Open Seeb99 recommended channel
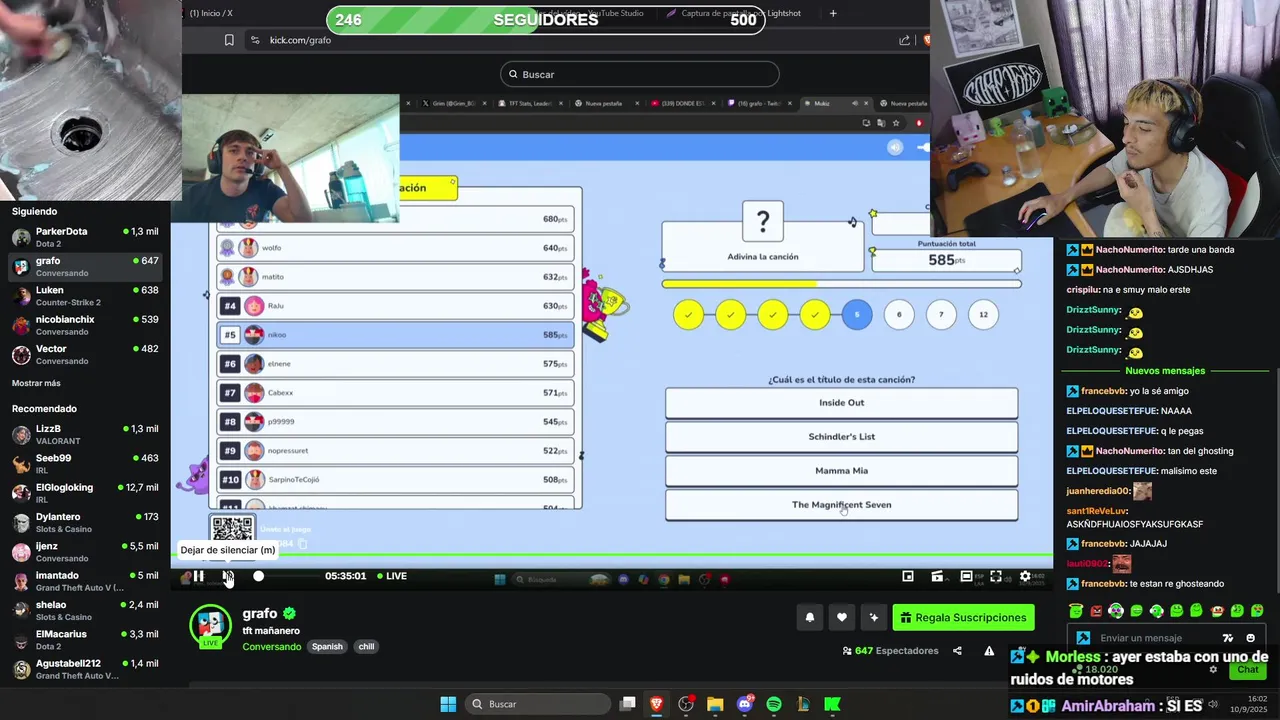The width and height of the screenshot is (1280, 720). point(85,464)
